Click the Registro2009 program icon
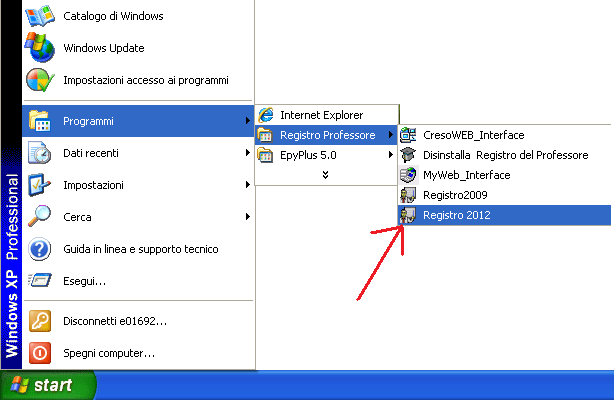 (x=408, y=195)
